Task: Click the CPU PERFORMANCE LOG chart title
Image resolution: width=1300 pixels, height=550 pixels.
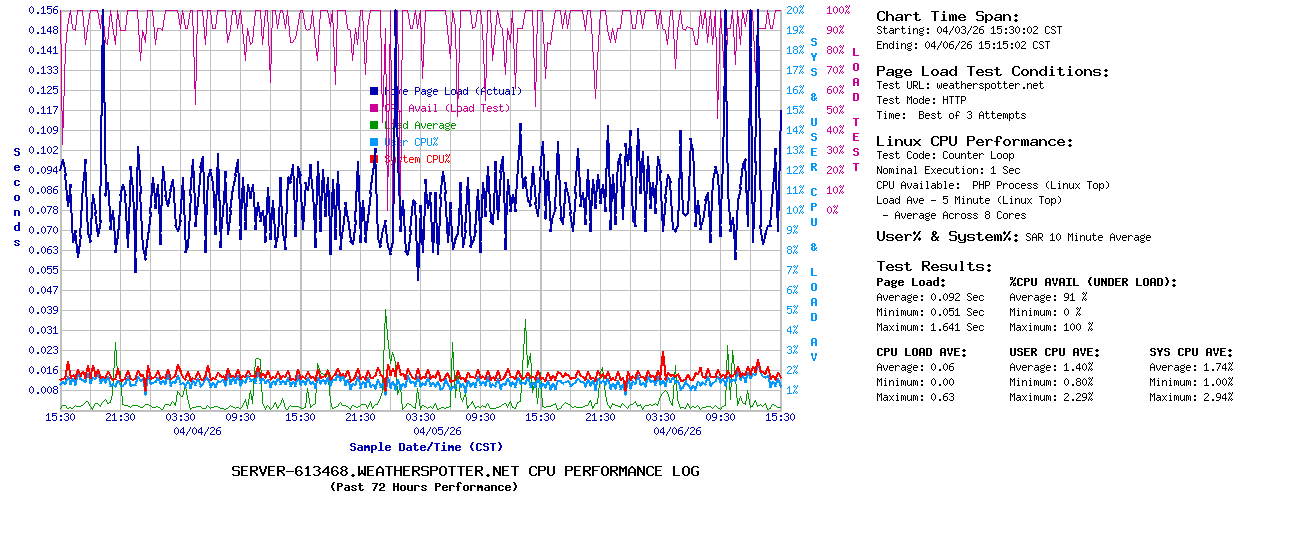Action: point(465,471)
